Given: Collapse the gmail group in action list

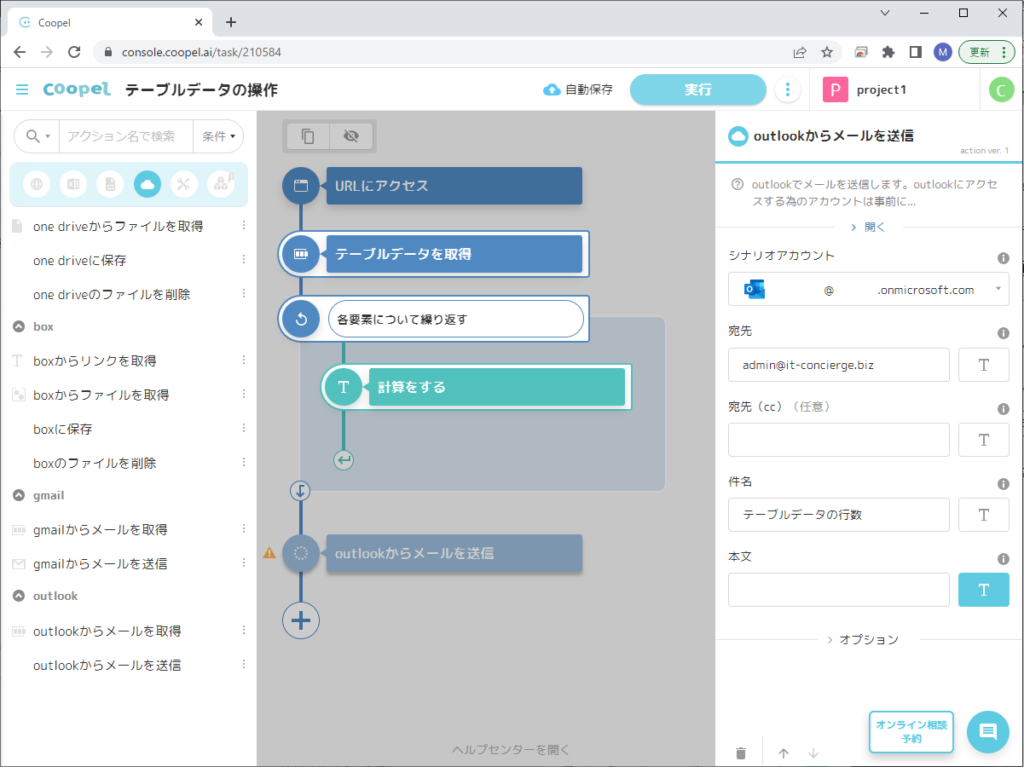Looking at the screenshot, I should [18, 495].
